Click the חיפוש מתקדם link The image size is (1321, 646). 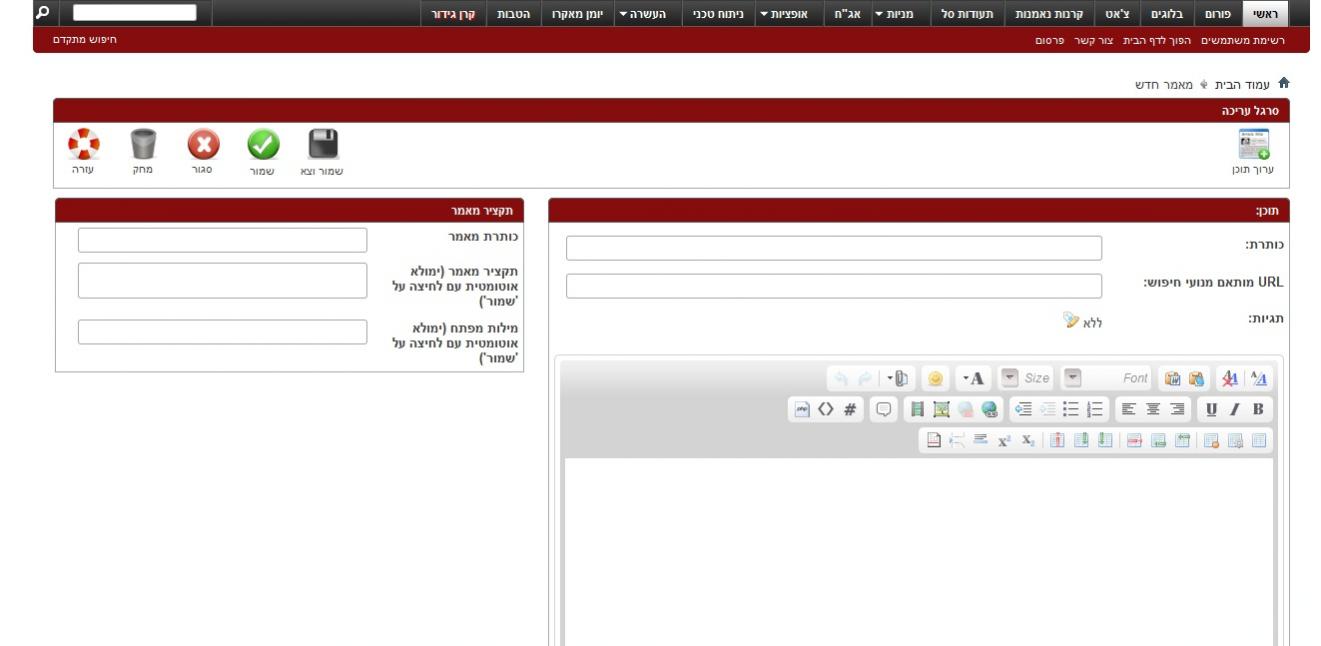(85, 40)
